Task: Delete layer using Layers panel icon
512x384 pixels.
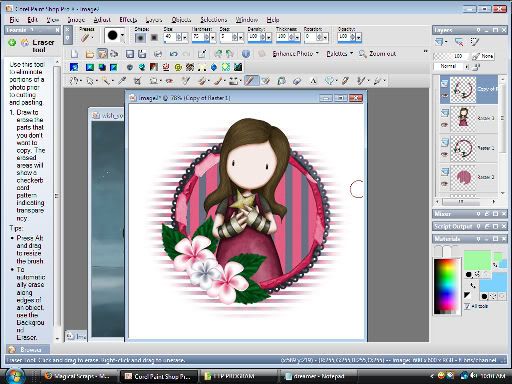Action: pyautogui.click(x=459, y=42)
